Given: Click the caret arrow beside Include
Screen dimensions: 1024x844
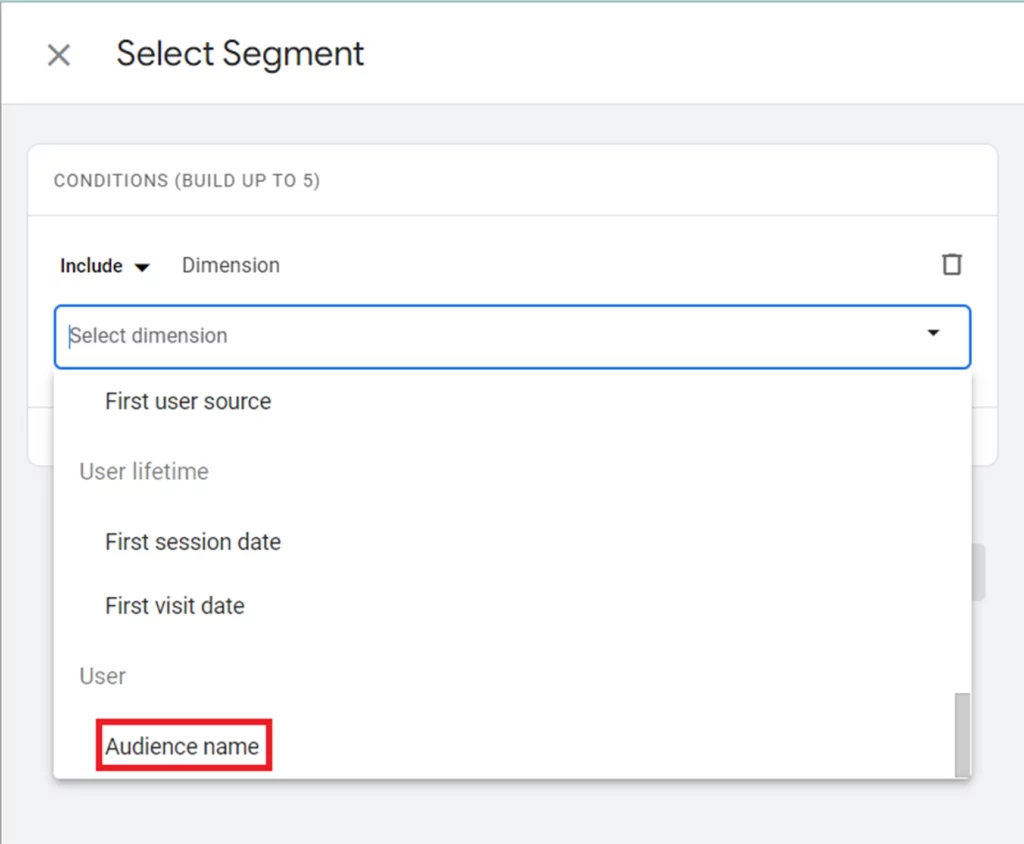Looking at the screenshot, I should click(x=142, y=267).
